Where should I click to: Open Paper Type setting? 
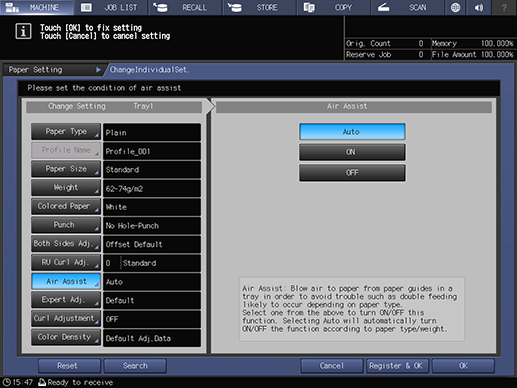coord(66,132)
